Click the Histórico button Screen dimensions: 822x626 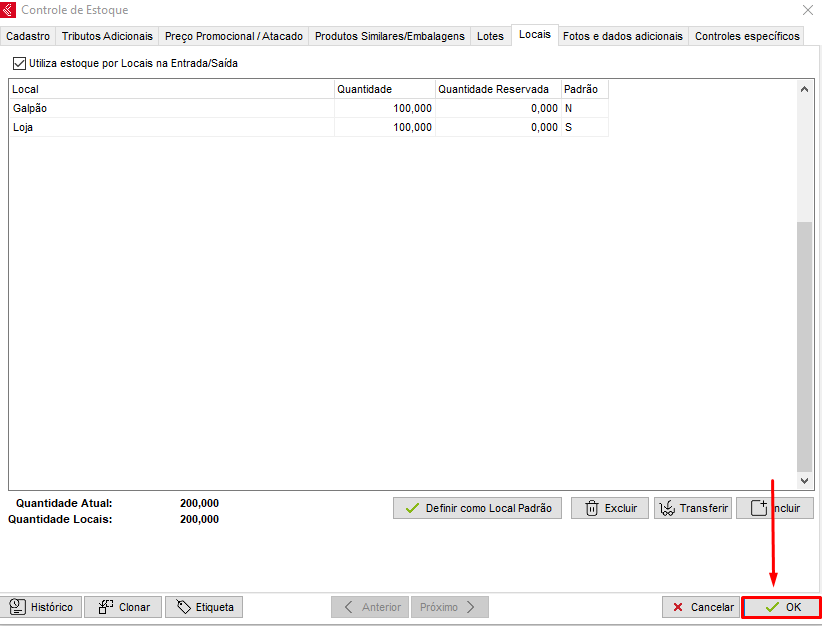pyautogui.click(x=41, y=607)
